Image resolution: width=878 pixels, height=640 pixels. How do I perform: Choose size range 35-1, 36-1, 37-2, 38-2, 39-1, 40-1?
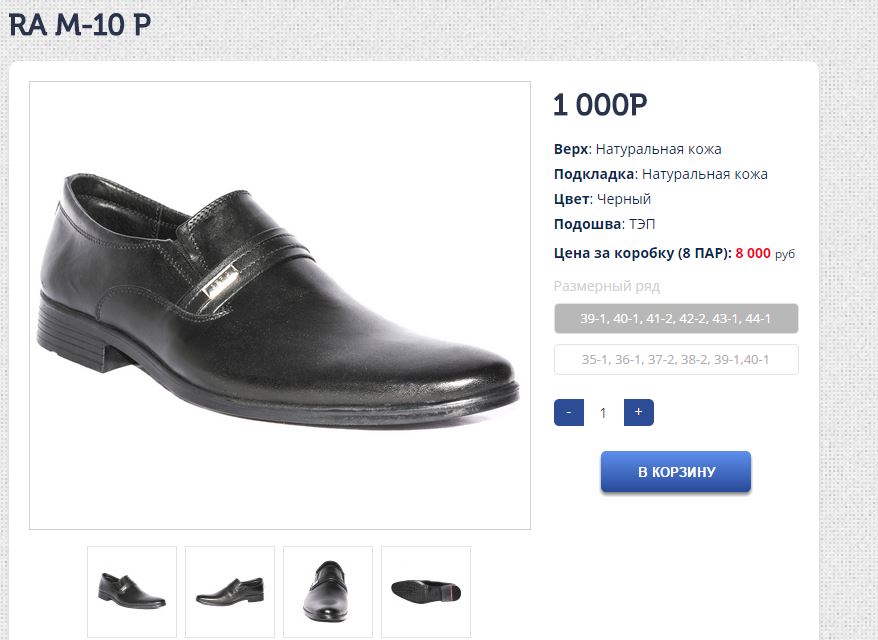point(676,360)
